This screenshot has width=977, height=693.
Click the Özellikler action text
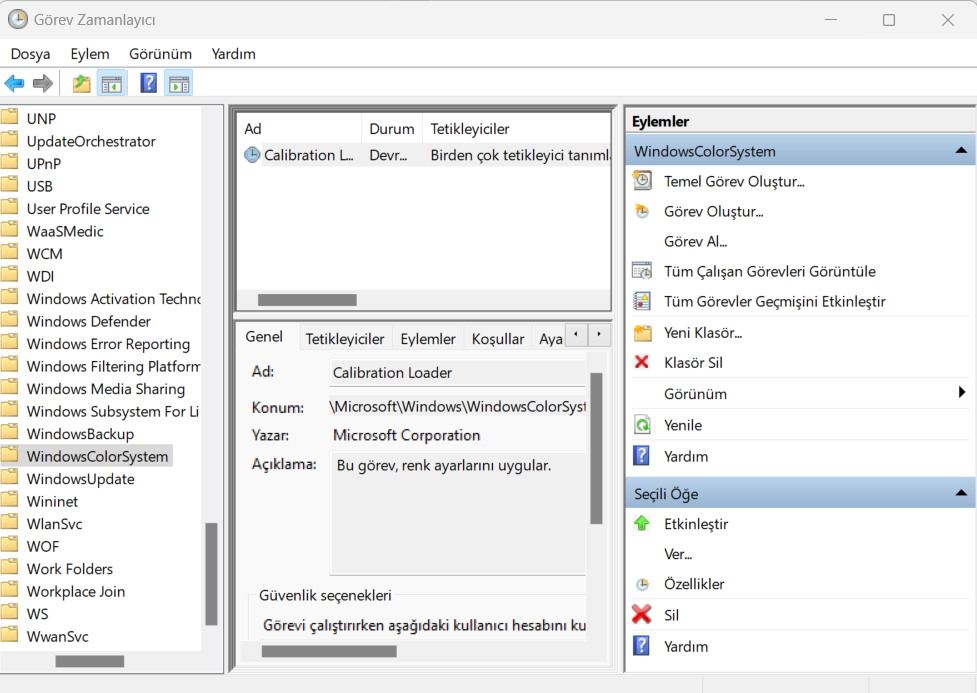click(694, 584)
